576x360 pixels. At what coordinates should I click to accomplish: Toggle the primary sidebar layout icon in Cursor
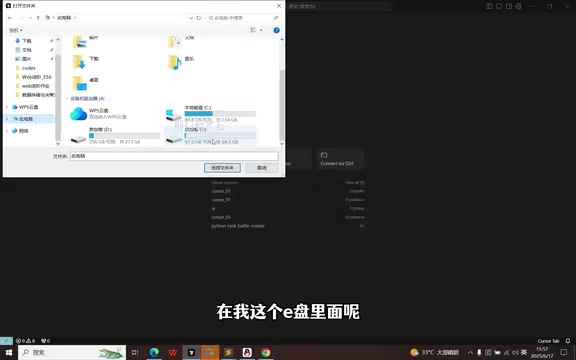(x=489, y=6)
